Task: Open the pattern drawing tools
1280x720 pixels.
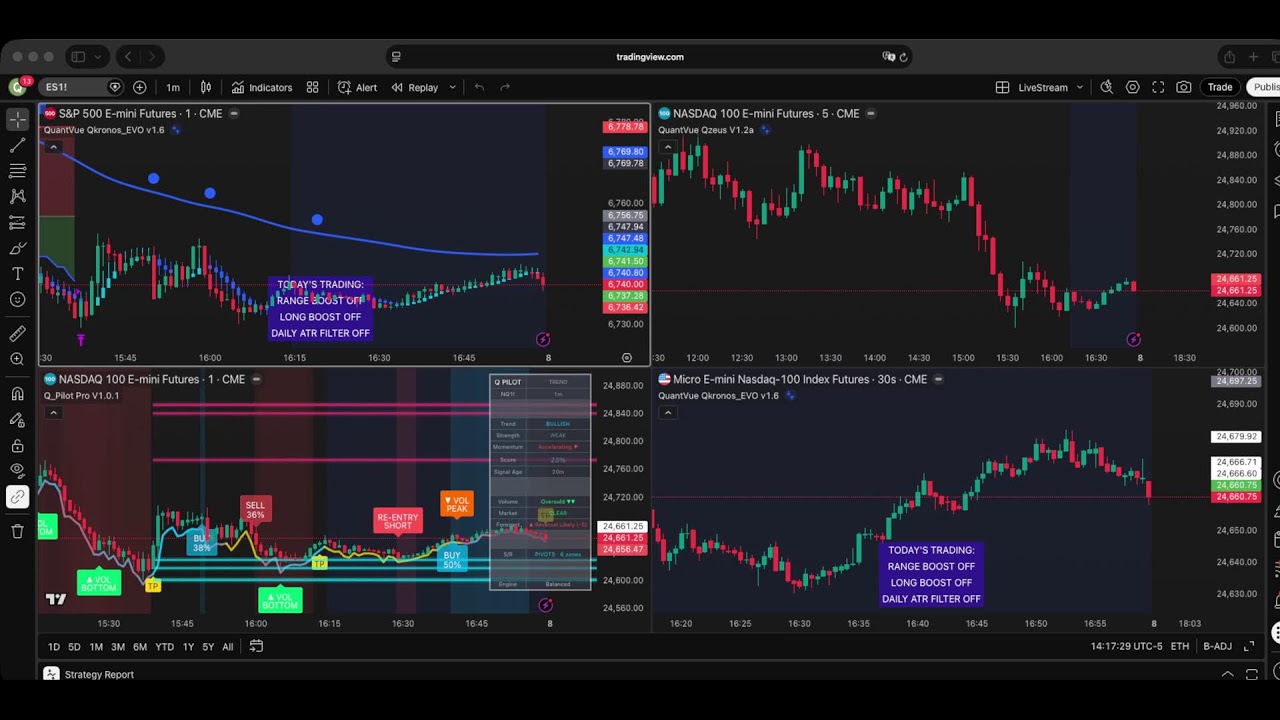Action: (x=18, y=197)
